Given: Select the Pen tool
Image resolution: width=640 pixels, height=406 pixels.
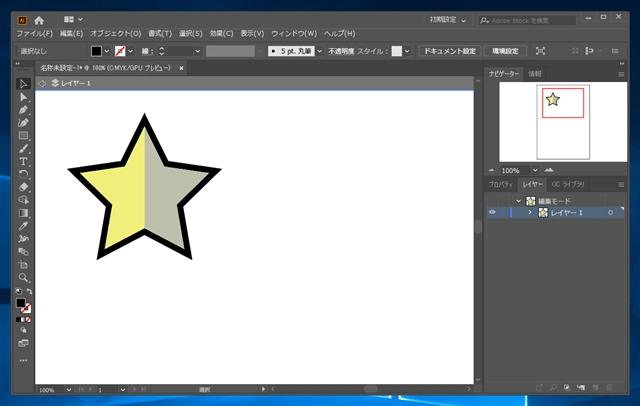Looking at the screenshot, I should pyautogui.click(x=23, y=110).
